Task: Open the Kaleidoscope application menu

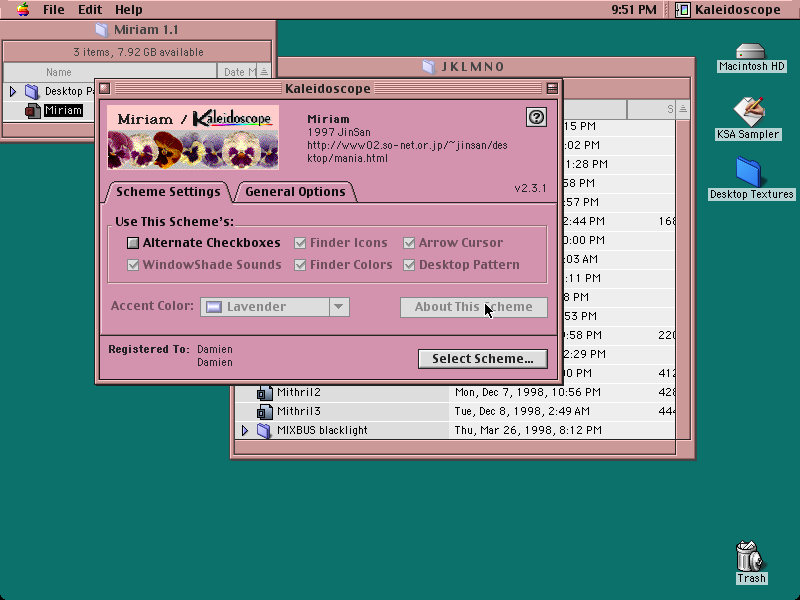Action: (729, 9)
